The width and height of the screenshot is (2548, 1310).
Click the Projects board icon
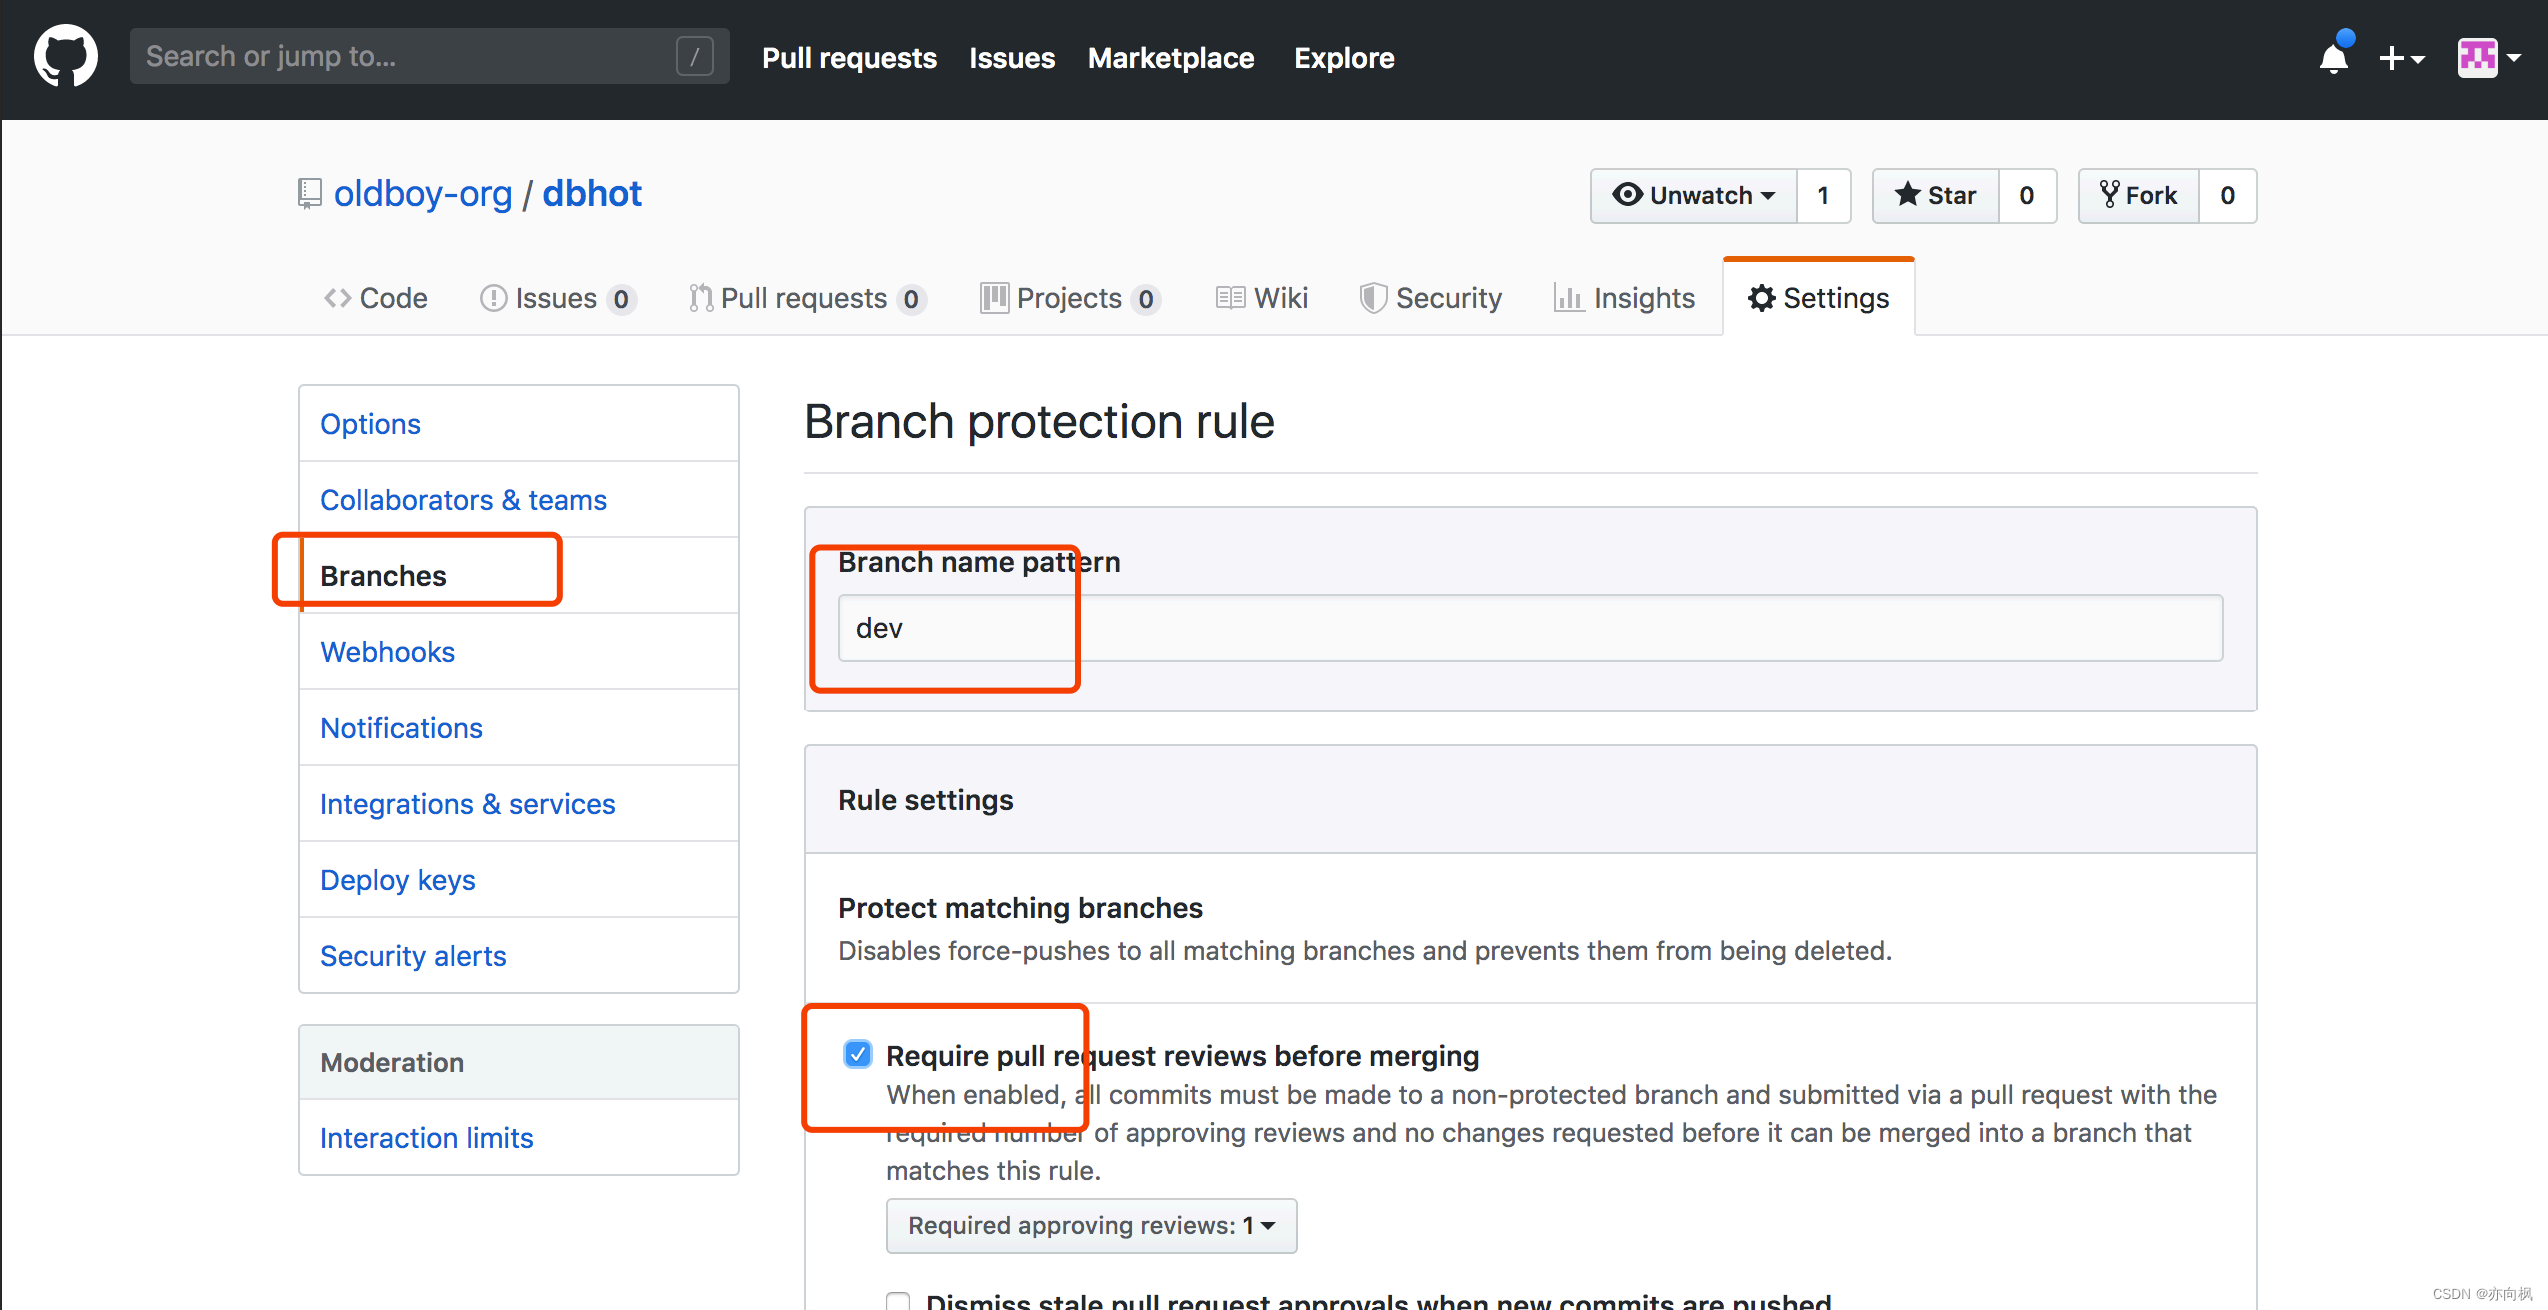tap(994, 298)
